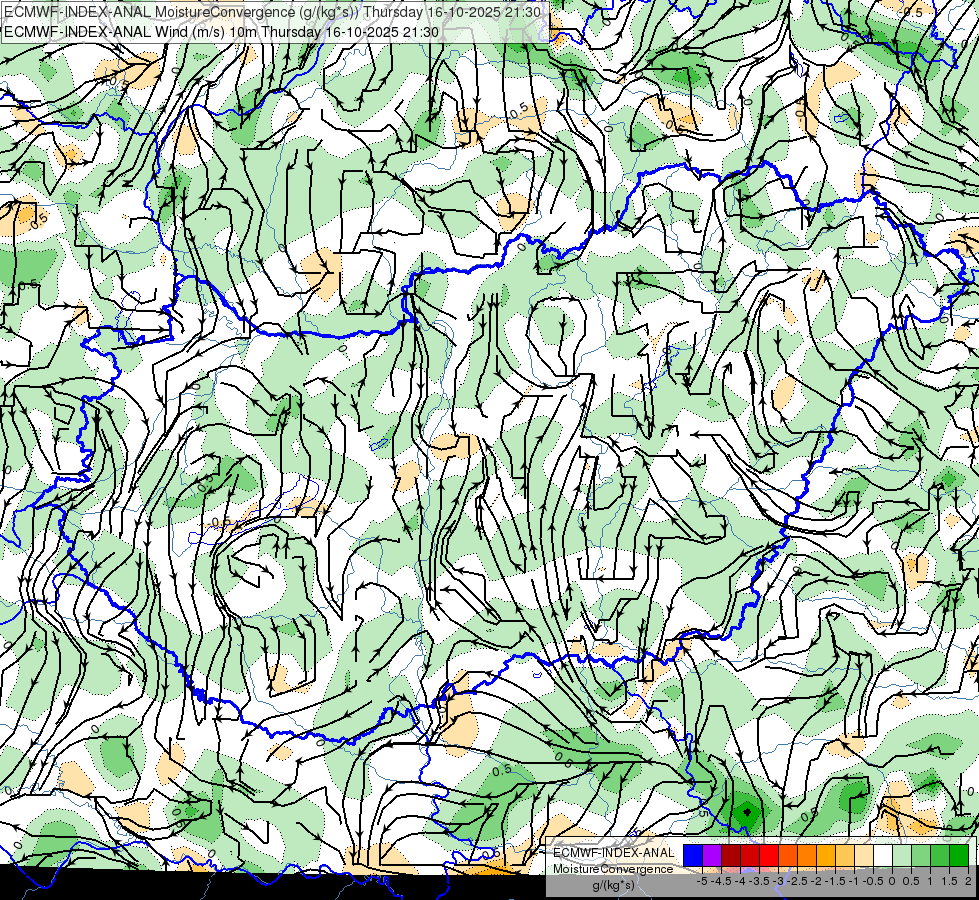Click the final 2 value on scale
Viewport: 979px width, 900px height.
click(x=968, y=881)
